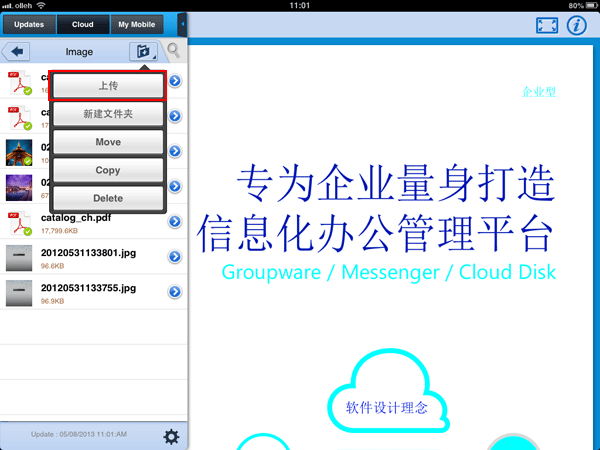The height and width of the screenshot is (450, 600).
Task: Open the folder actions menu icon
Action: click(x=143, y=51)
